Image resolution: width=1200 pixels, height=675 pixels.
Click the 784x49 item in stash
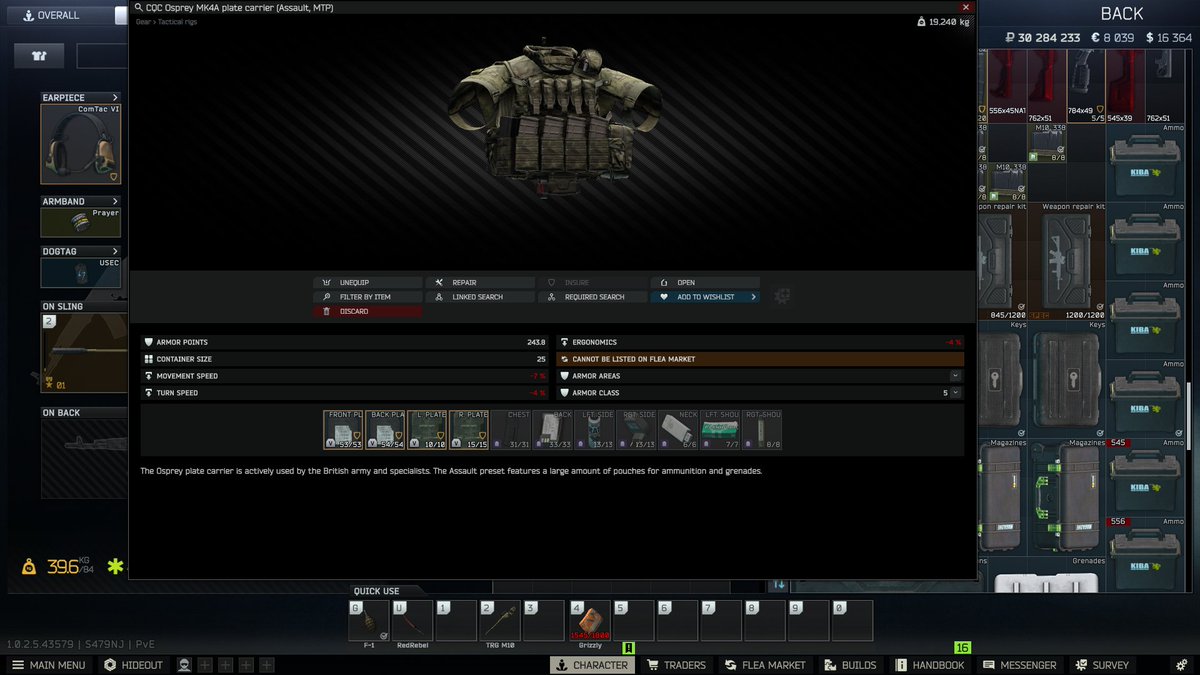pyautogui.click(x=1086, y=86)
